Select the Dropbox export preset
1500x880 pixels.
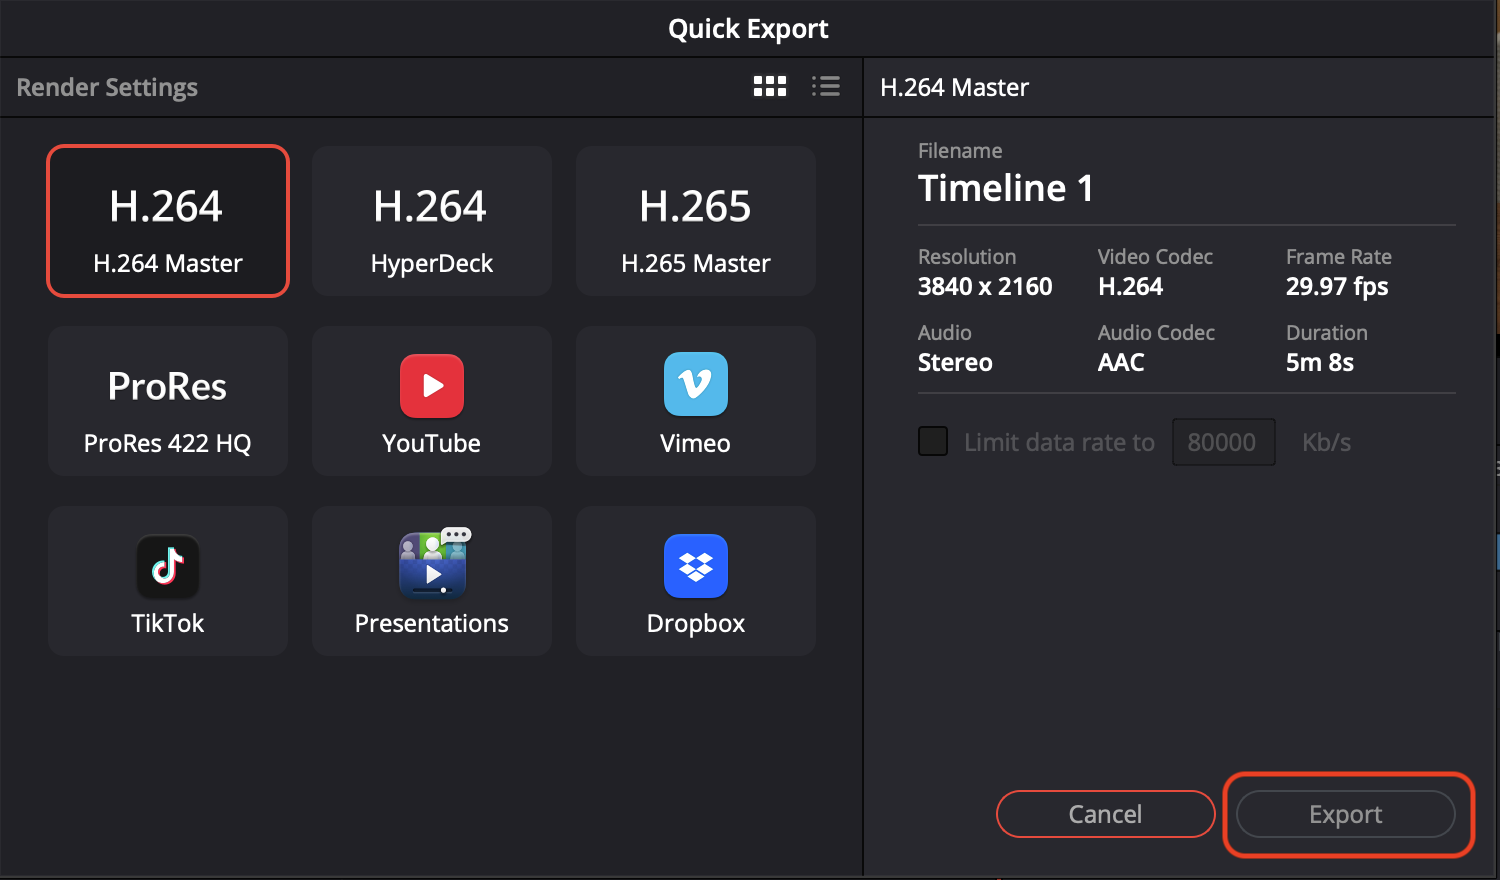tap(695, 581)
